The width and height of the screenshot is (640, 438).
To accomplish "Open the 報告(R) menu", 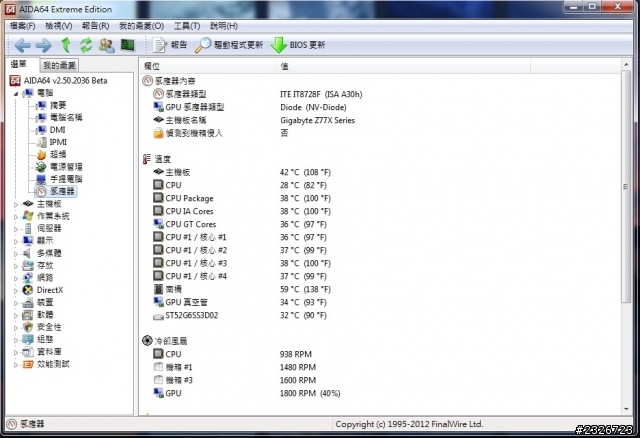I will [x=96, y=26].
